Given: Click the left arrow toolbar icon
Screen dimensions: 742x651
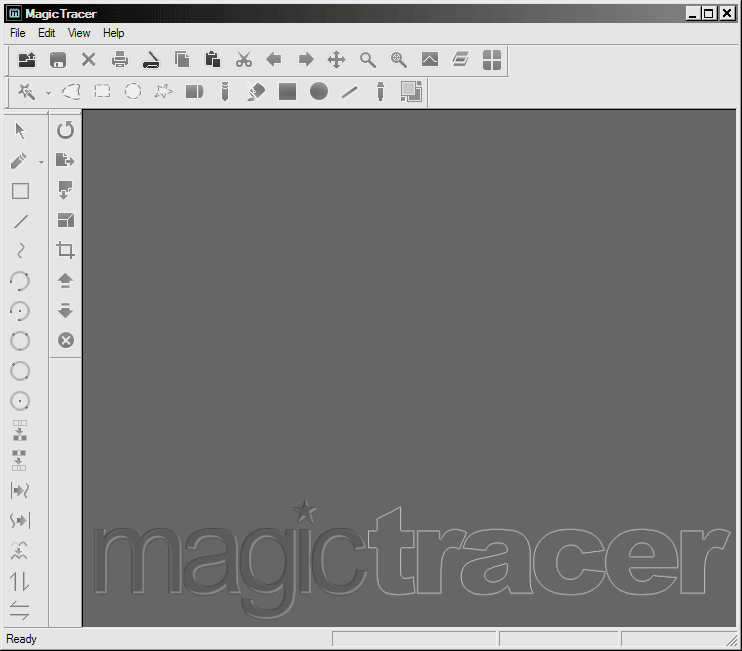Looking at the screenshot, I should 274,60.
